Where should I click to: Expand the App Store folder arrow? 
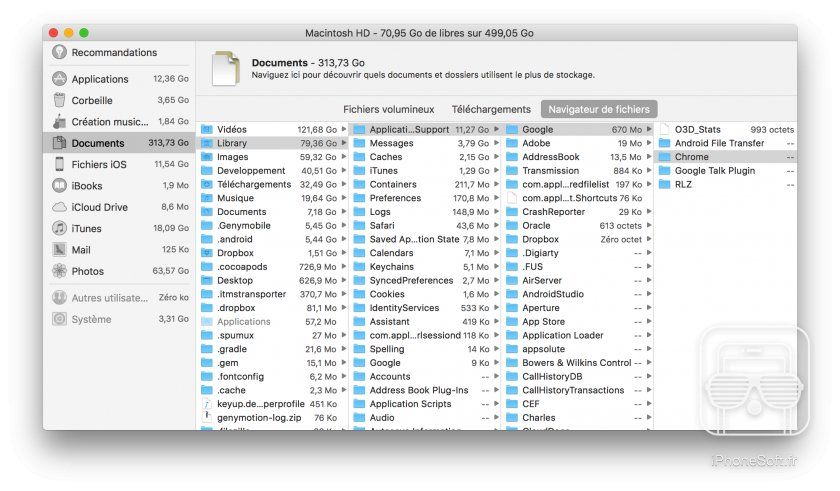(649, 321)
